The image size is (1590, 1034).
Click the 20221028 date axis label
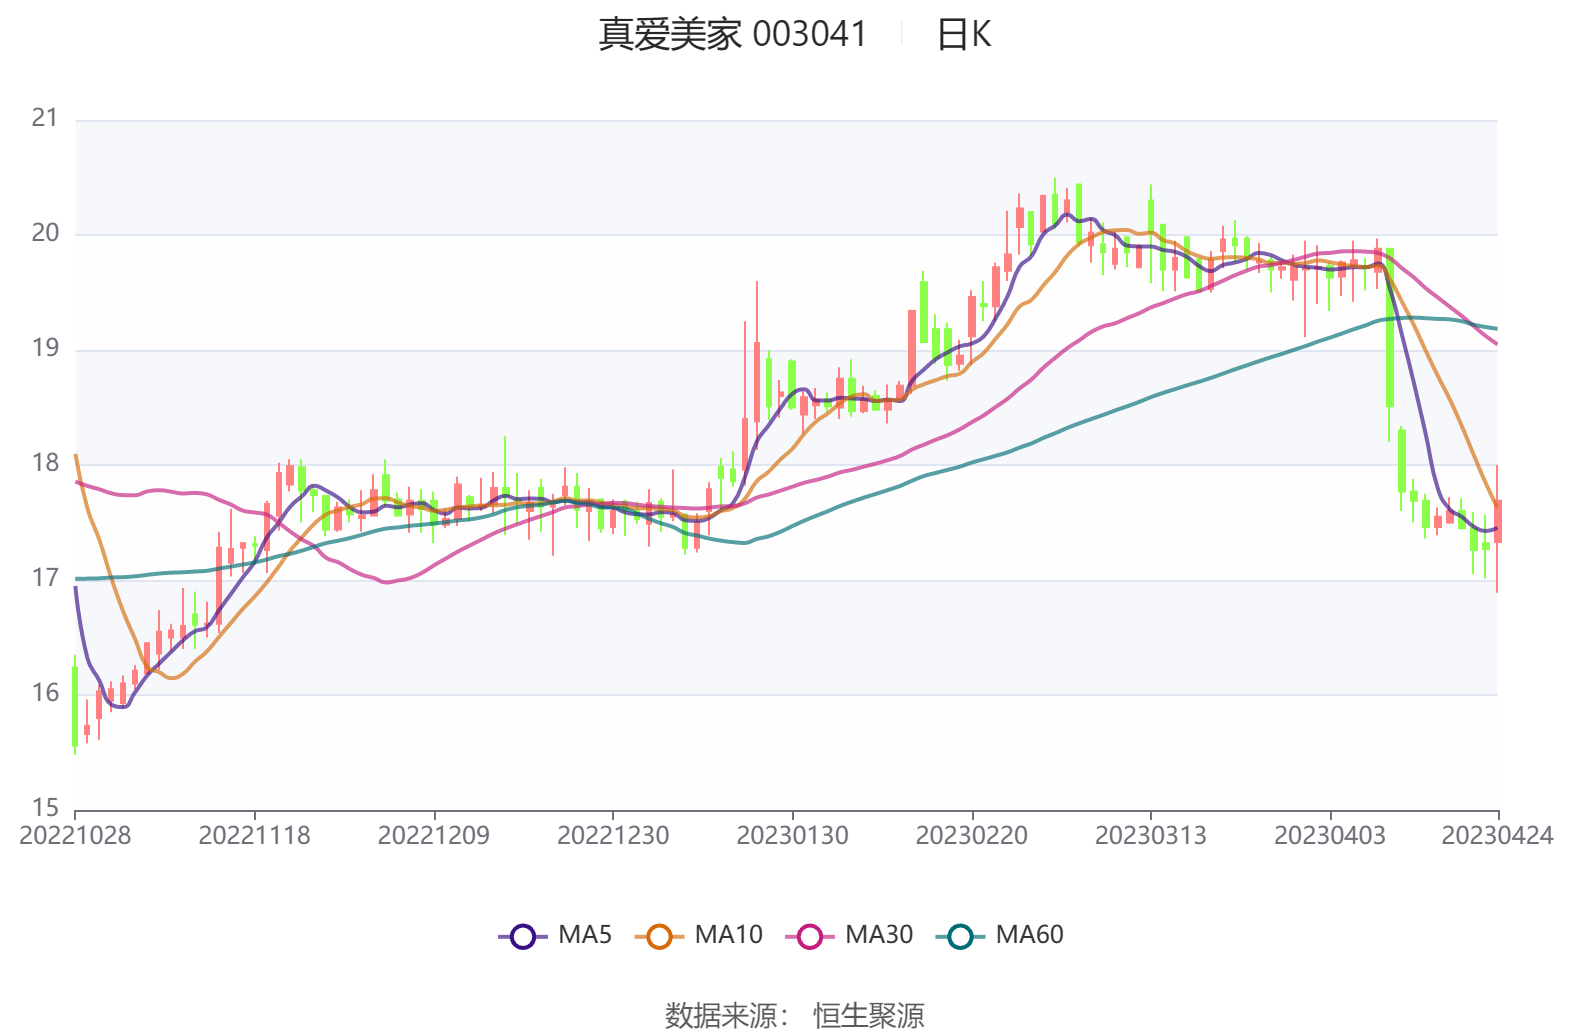coord(75,836)
